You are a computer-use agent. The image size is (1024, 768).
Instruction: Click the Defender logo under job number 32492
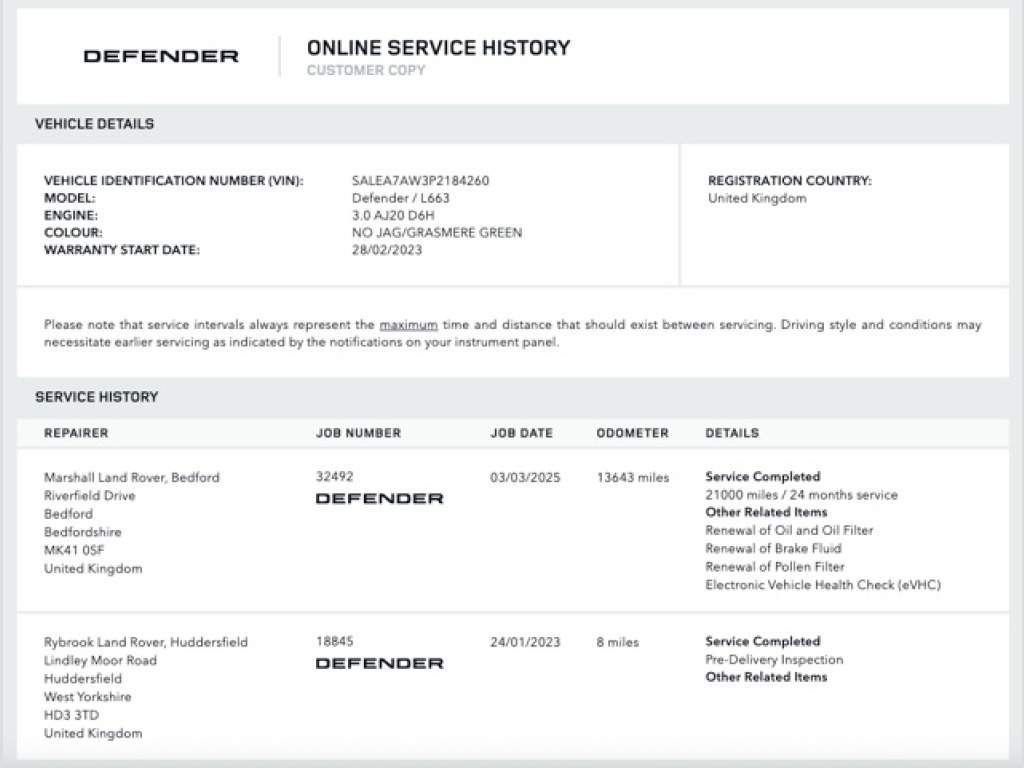379,498
